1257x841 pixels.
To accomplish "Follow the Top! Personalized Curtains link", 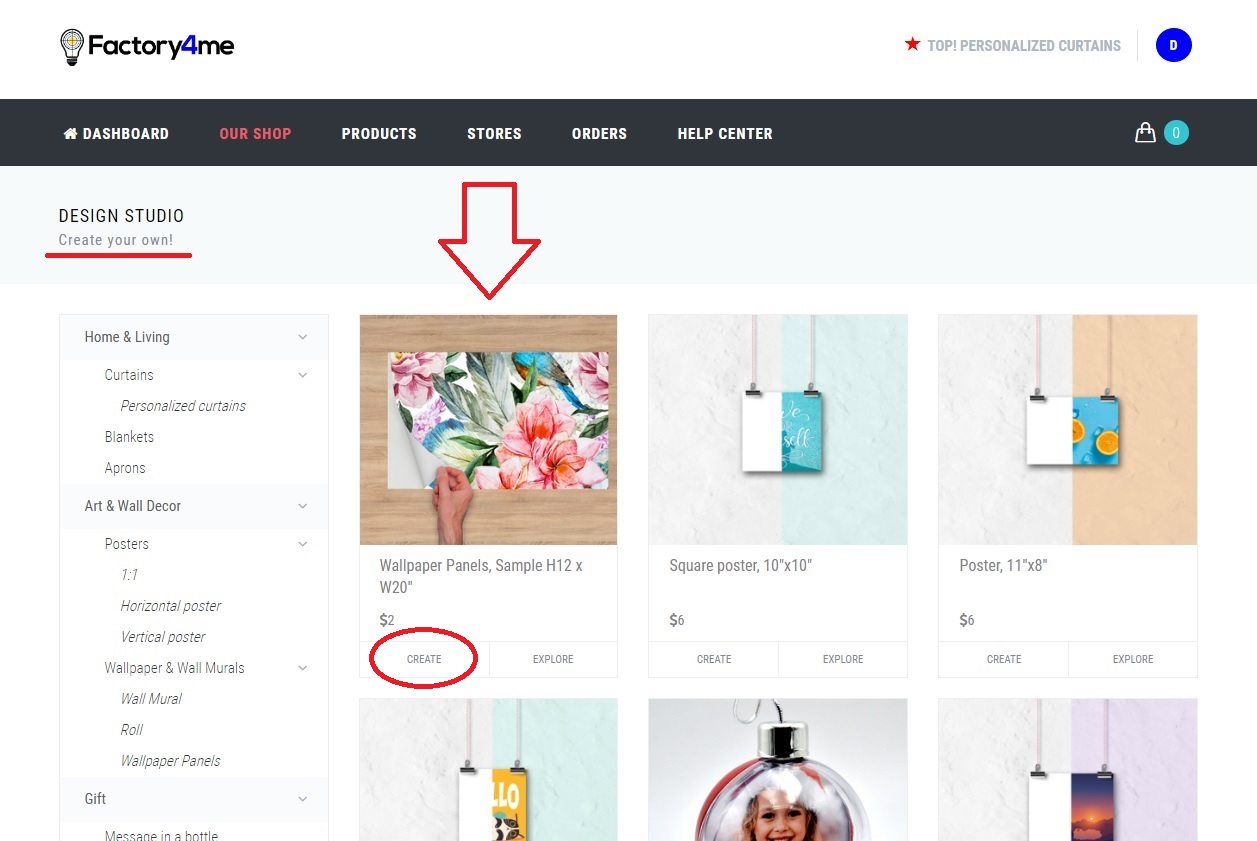I will point(1024,46).
